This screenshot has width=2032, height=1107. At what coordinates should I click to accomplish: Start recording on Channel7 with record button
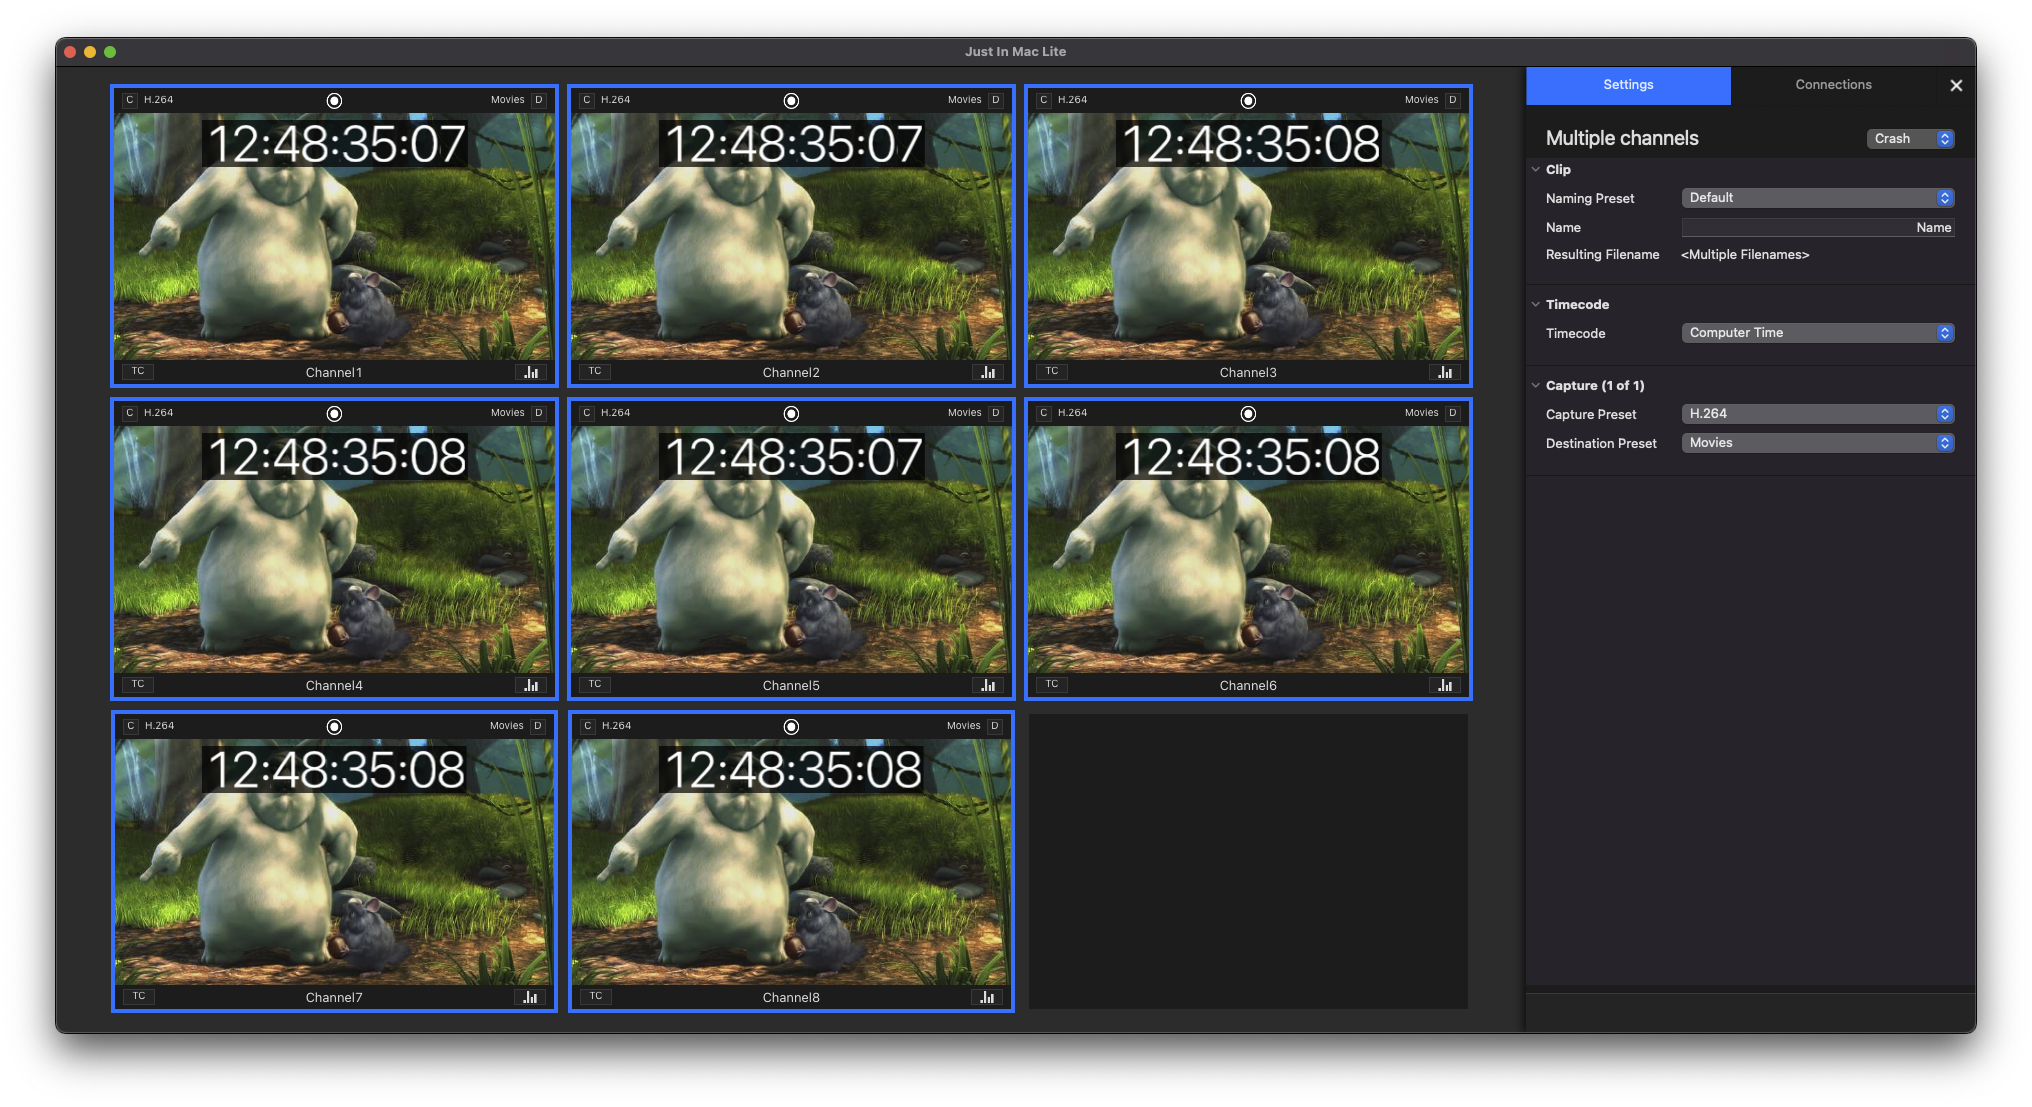334,727
